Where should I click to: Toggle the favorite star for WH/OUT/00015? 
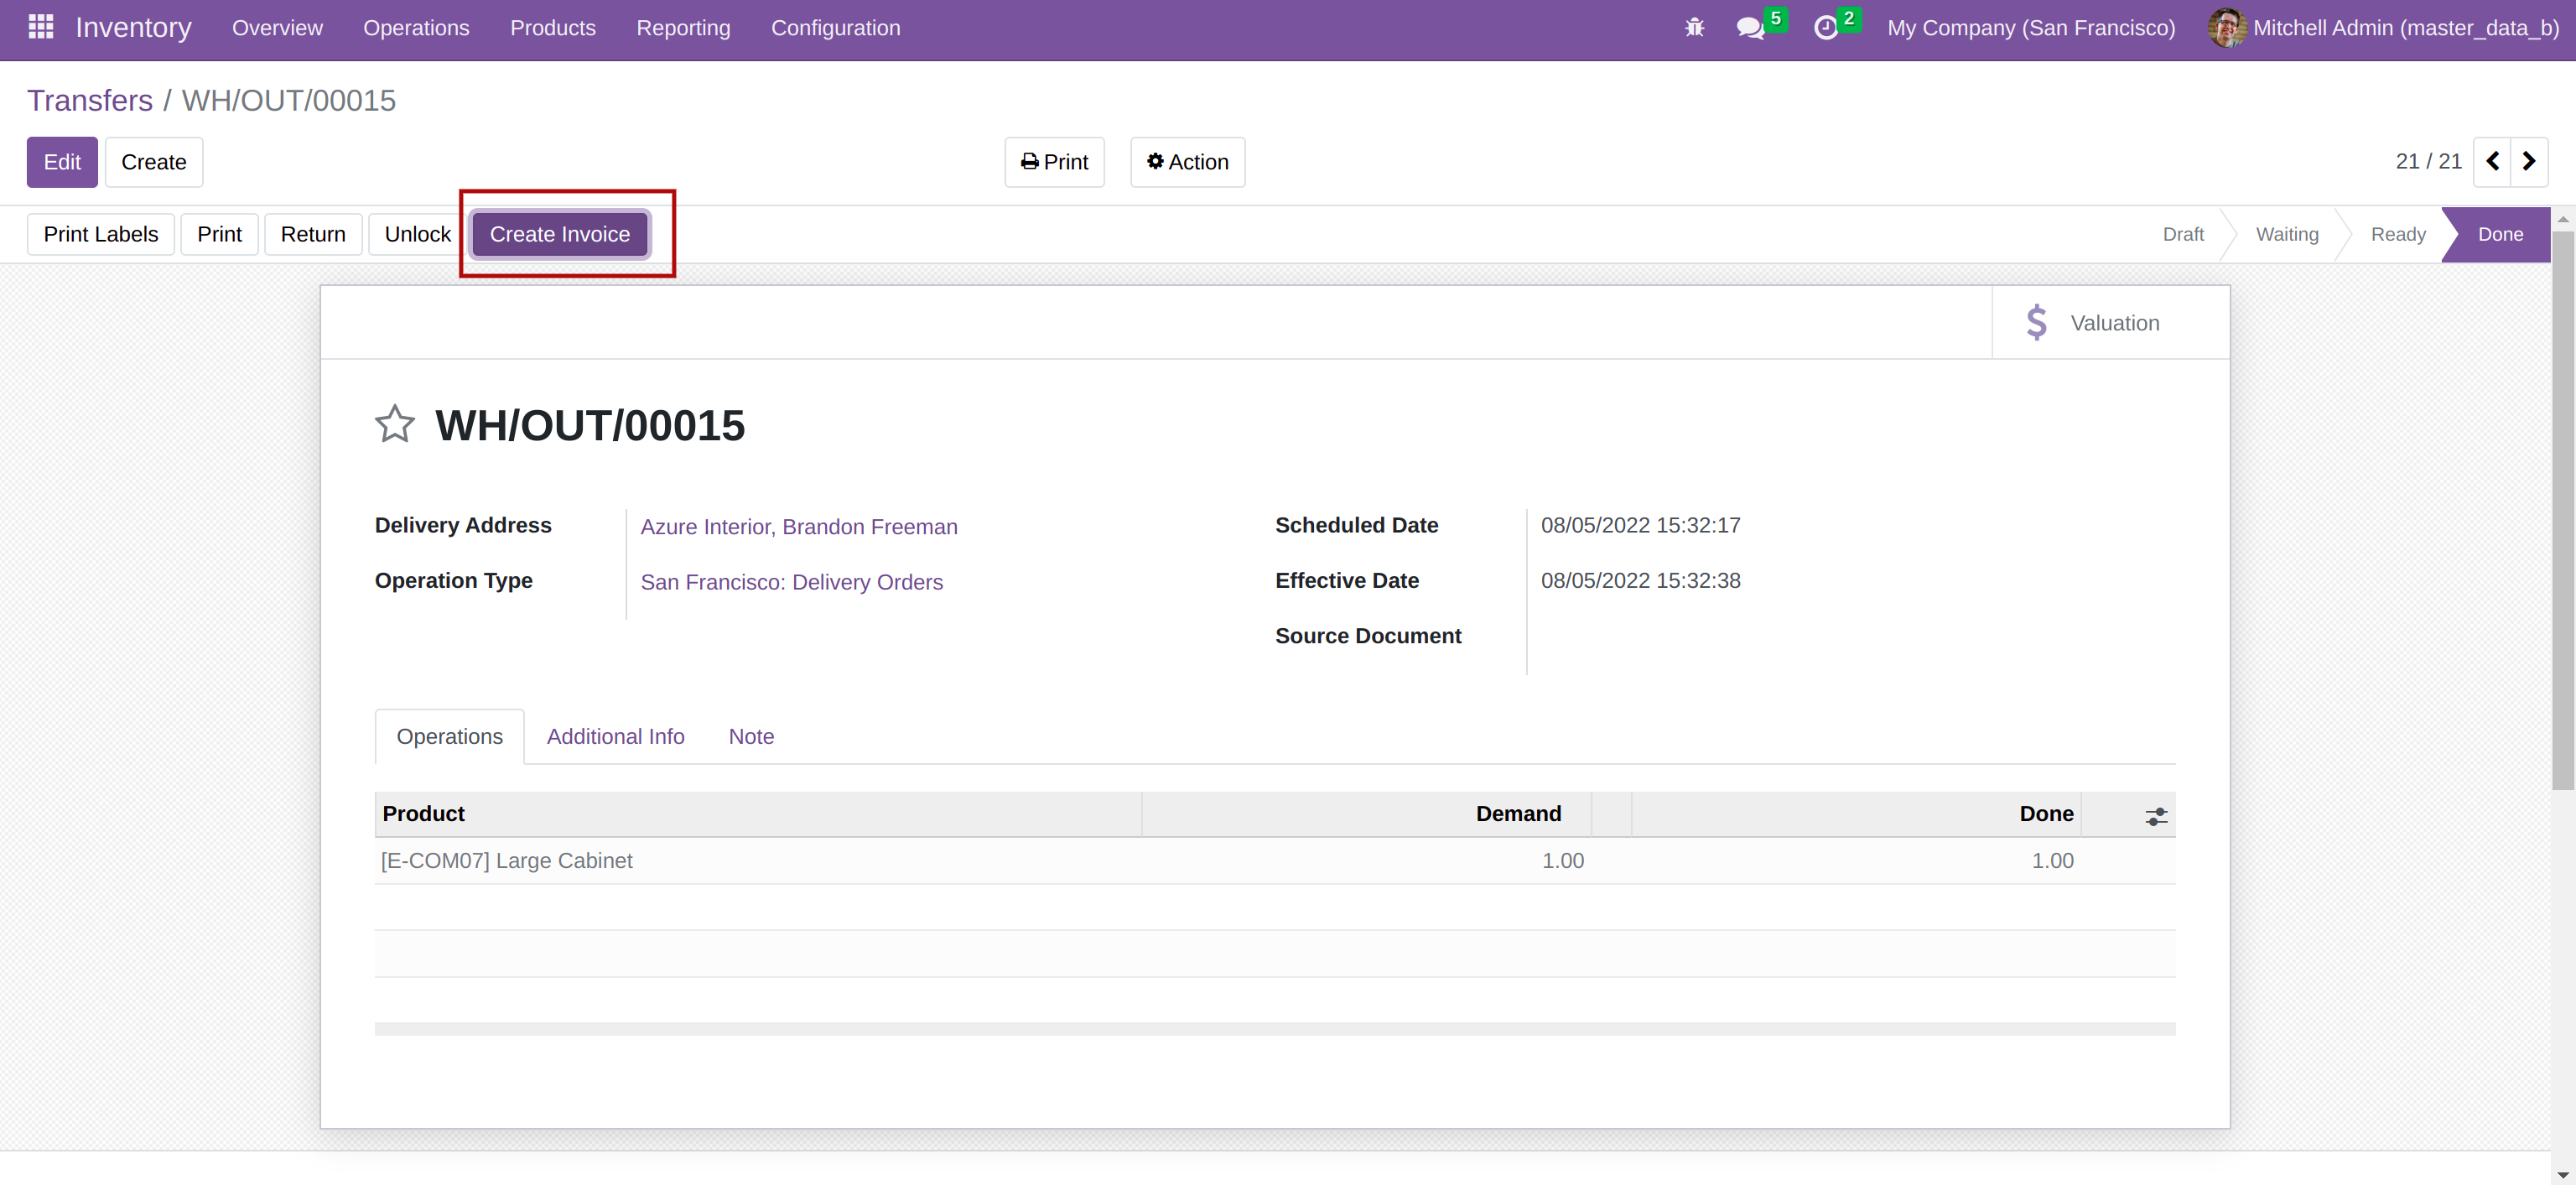point(395,424)
